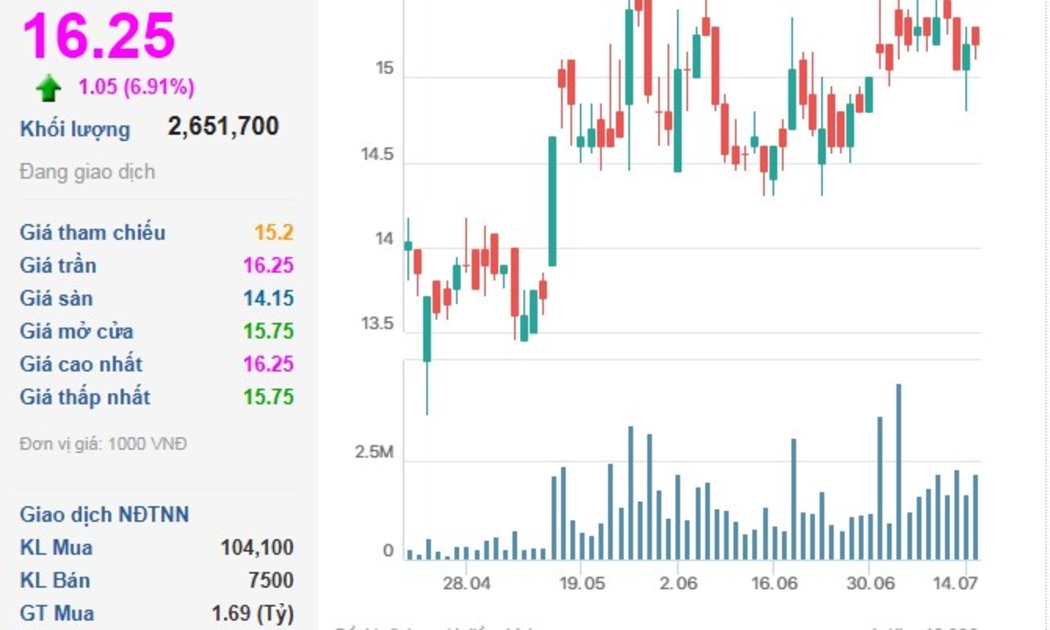1050x630 pixels.
Task: Select the Giá tham chiếu row label
Action: point(93,233)
